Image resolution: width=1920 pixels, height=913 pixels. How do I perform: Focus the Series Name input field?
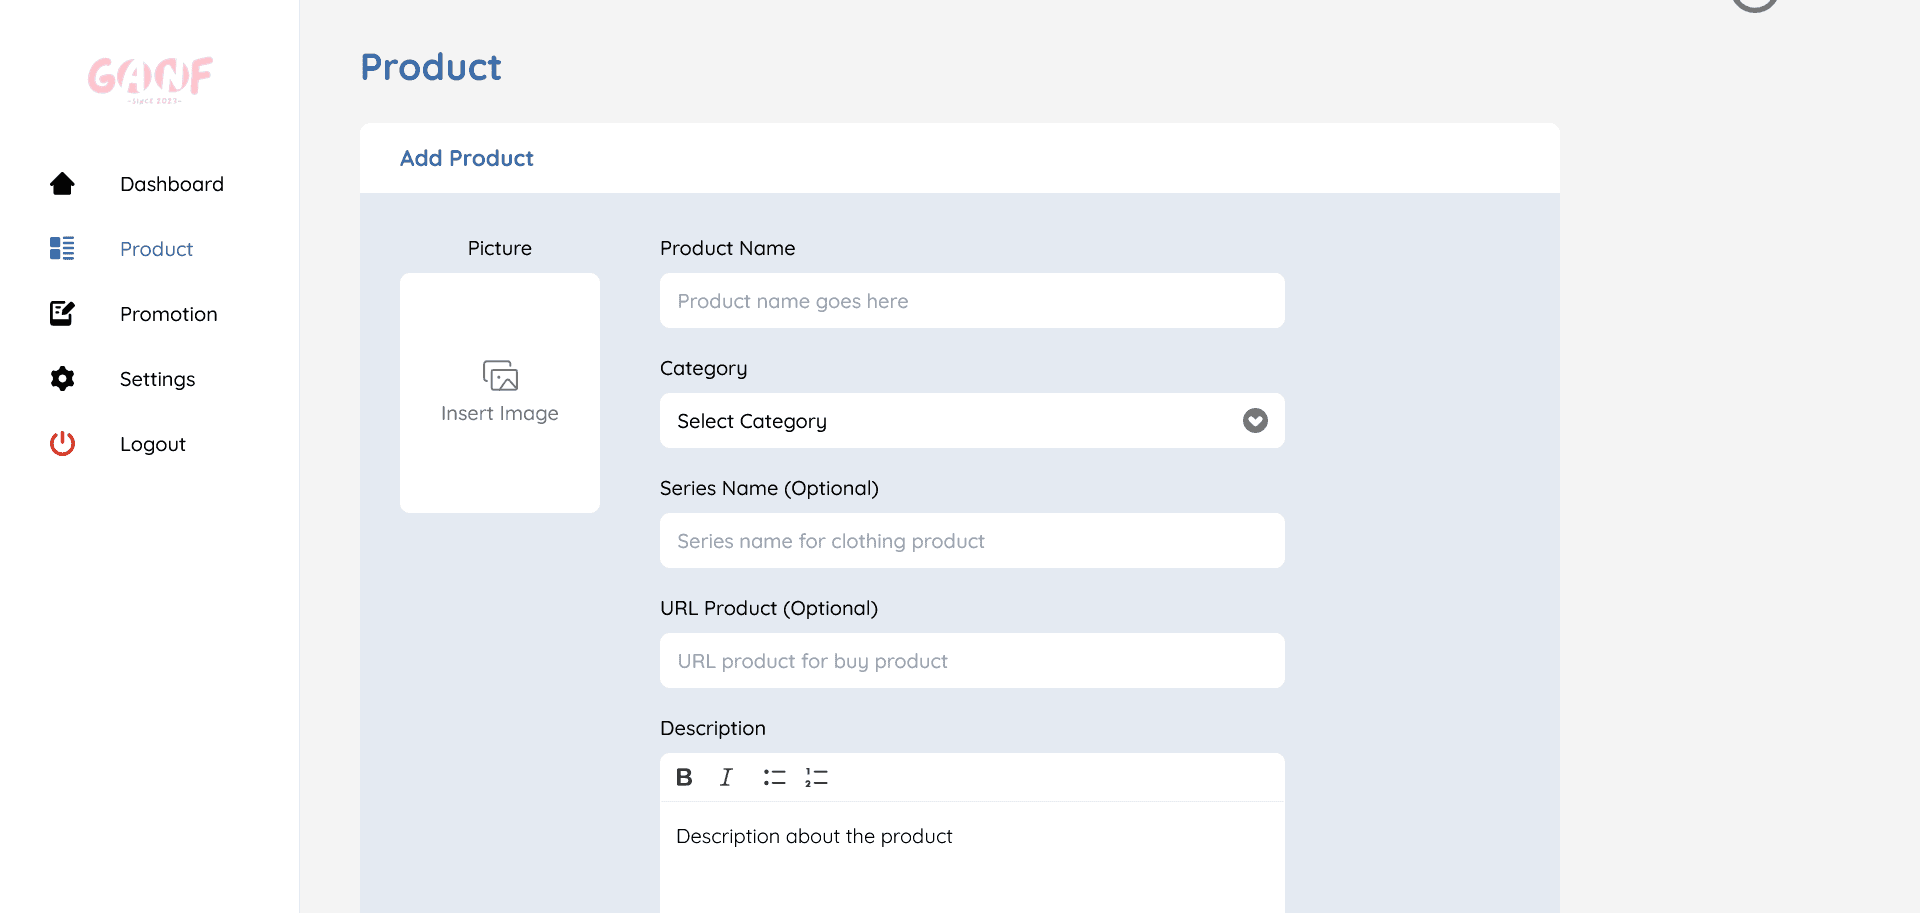(x=971, y=541)
